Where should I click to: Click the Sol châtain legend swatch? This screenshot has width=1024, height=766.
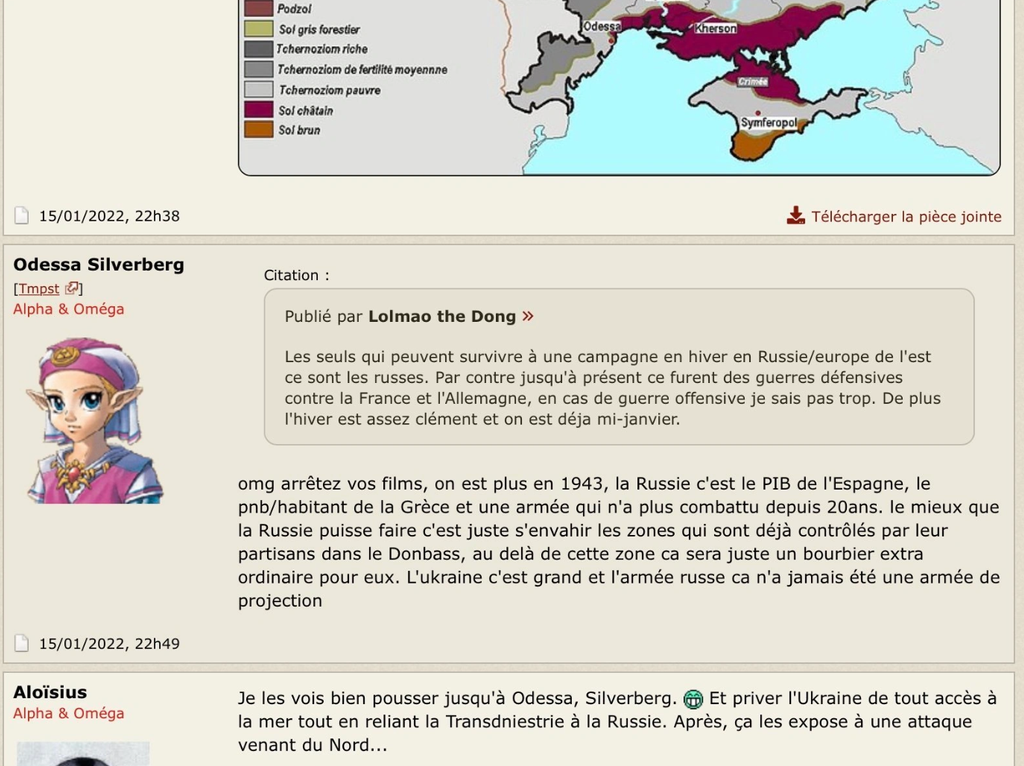pyautogui.click(x=258, y=110)
